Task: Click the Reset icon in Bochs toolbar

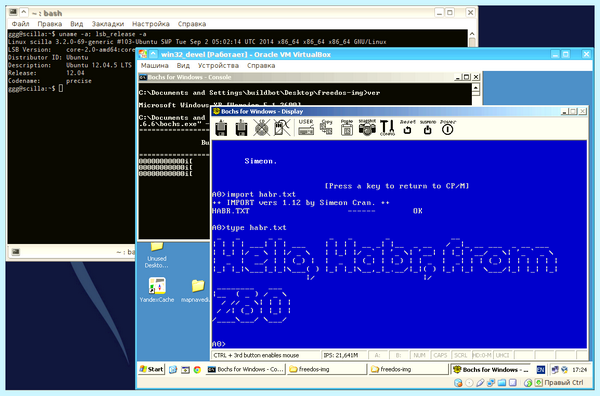Action: (407, 127)
